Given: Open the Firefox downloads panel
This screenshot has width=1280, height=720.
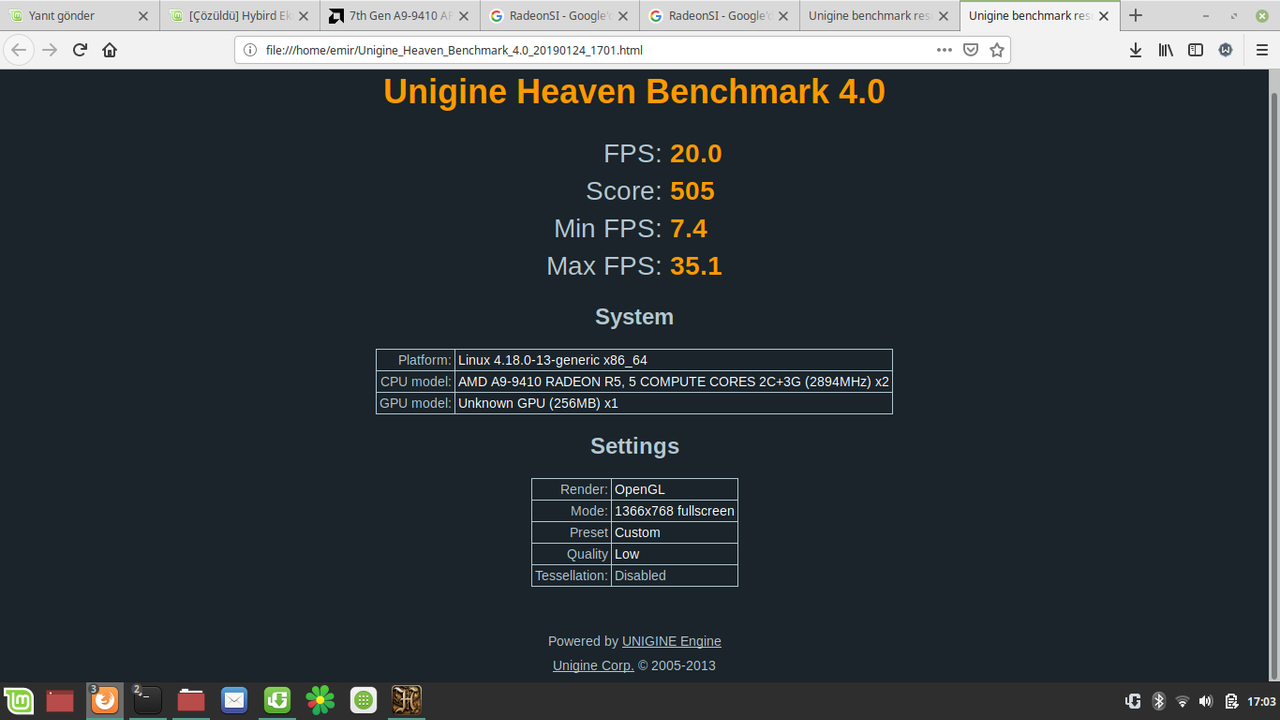Looking at the screenshot, I should [x=1136, y=50].
